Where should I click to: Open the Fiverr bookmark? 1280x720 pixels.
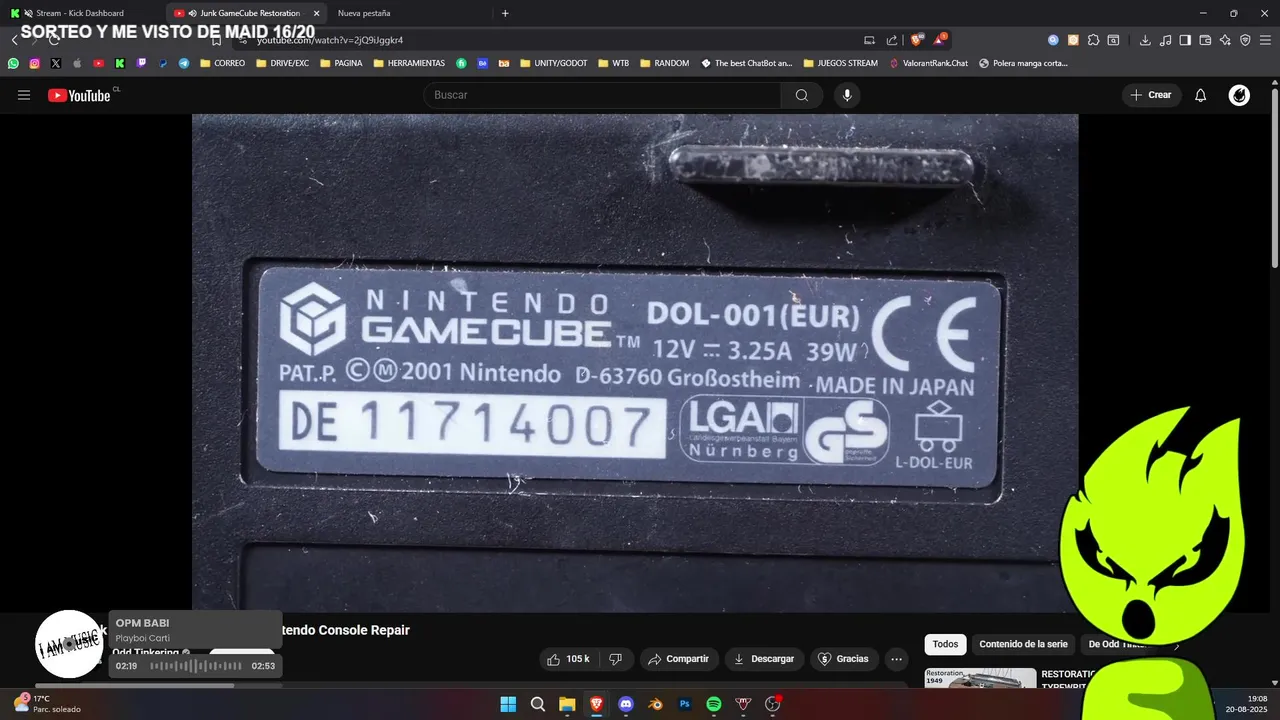461,63
